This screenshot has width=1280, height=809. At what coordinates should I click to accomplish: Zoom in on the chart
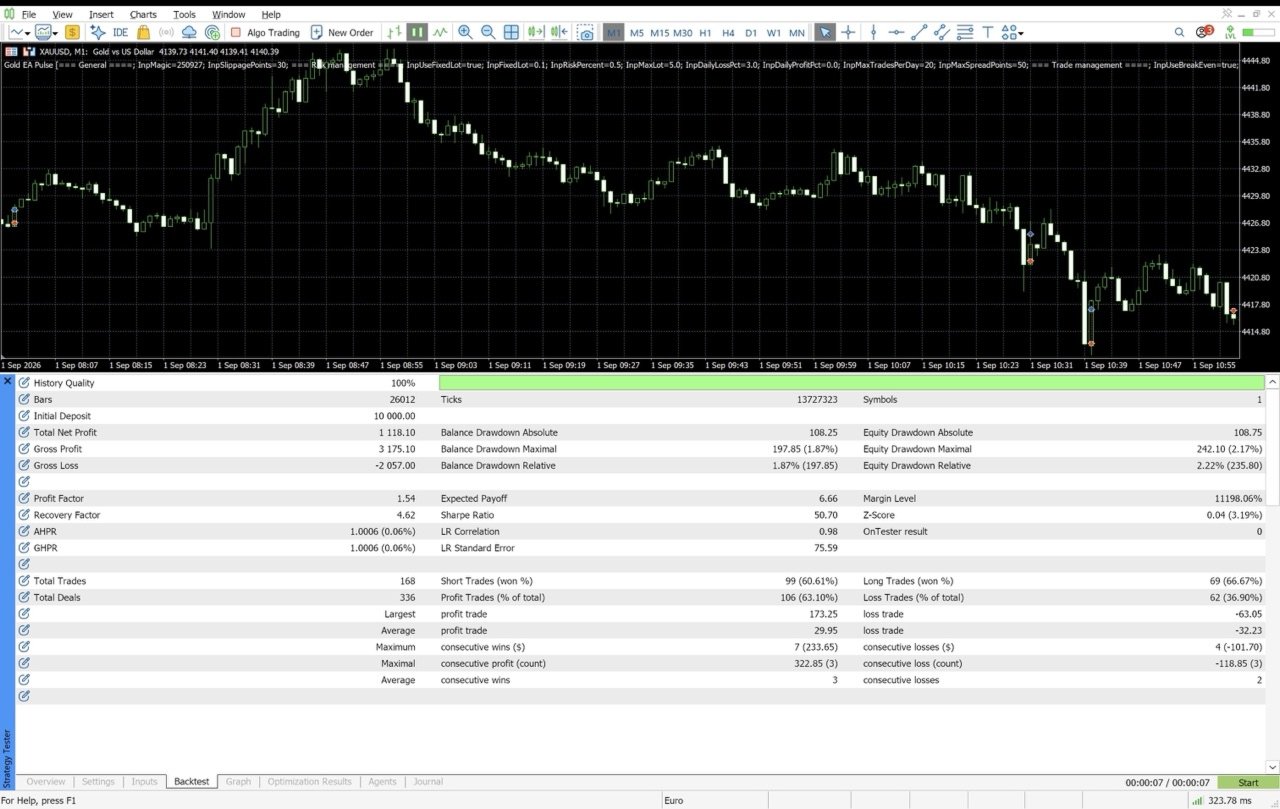465,32
